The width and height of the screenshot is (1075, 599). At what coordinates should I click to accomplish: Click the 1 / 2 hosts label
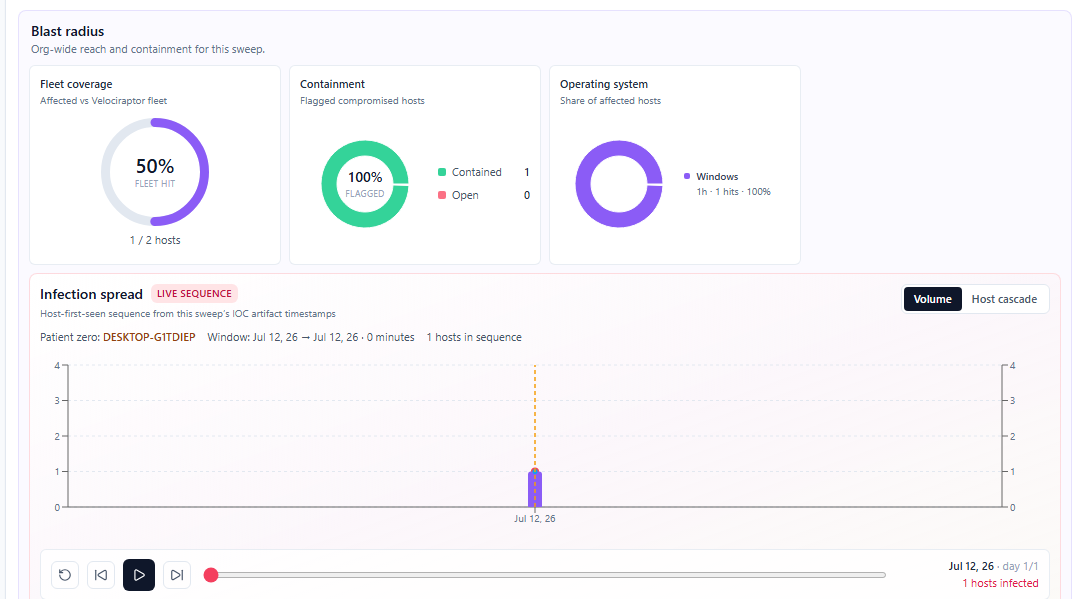[x=155, y=240]
